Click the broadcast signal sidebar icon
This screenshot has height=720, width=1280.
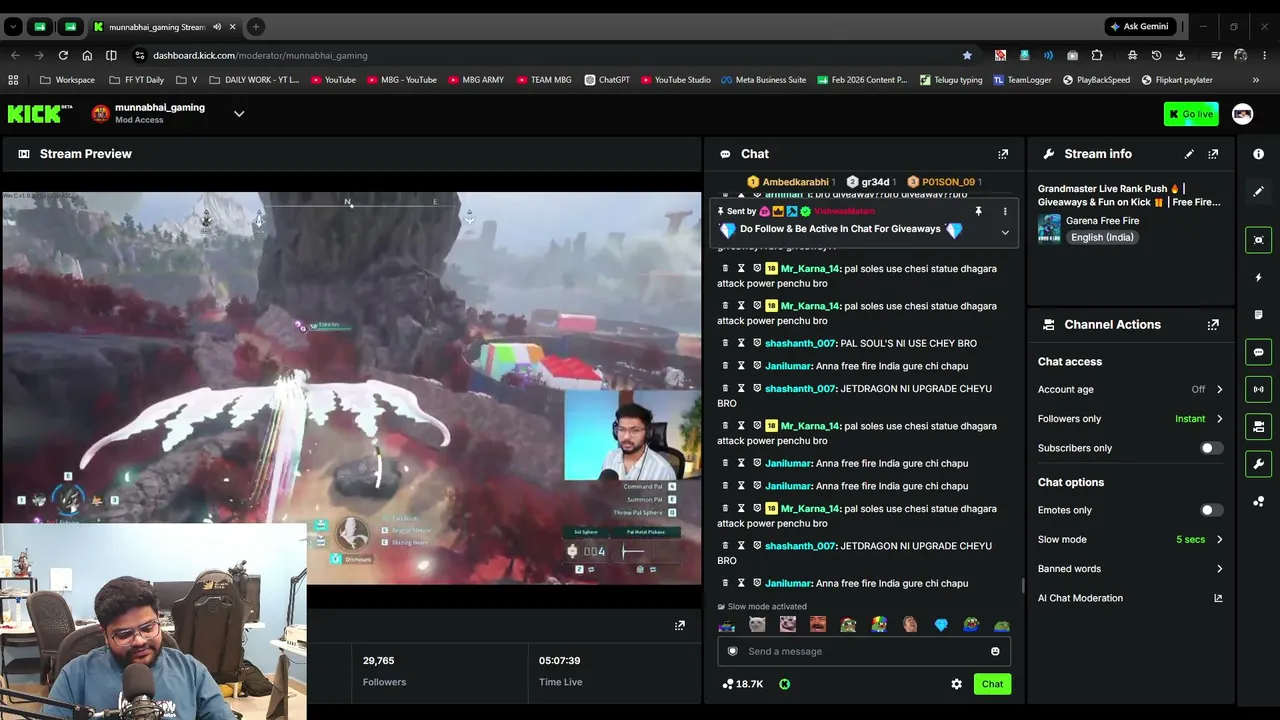click(1258, 389)
